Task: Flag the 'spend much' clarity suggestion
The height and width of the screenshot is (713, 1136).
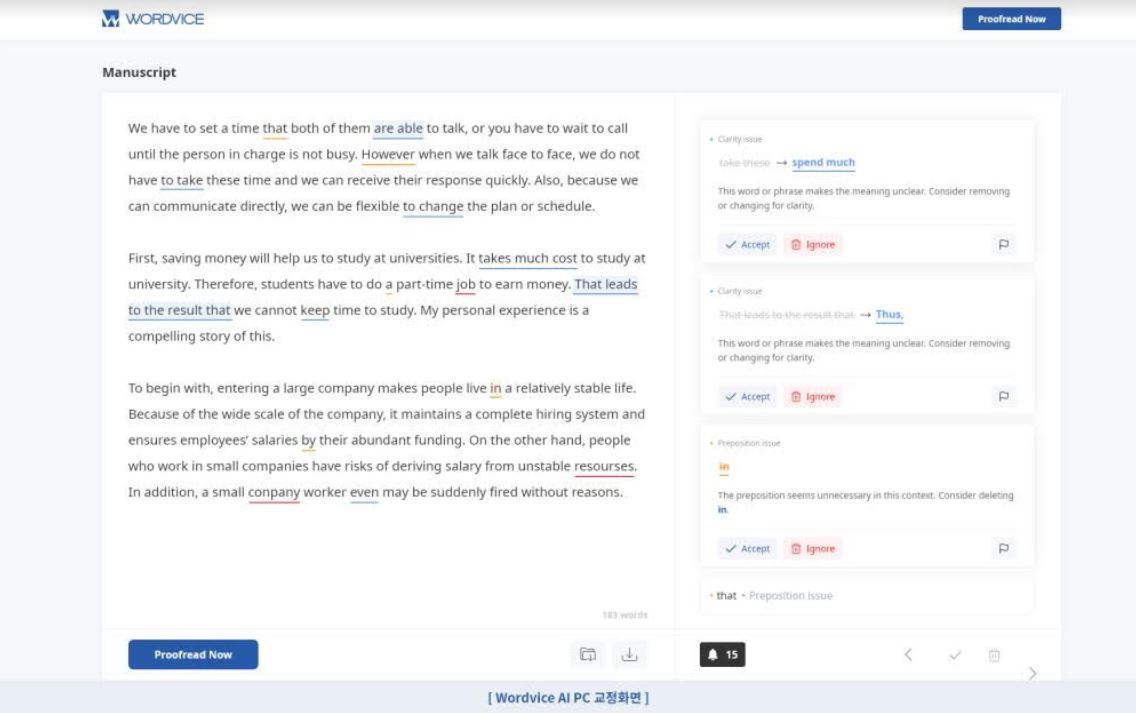Action: 1003,244
